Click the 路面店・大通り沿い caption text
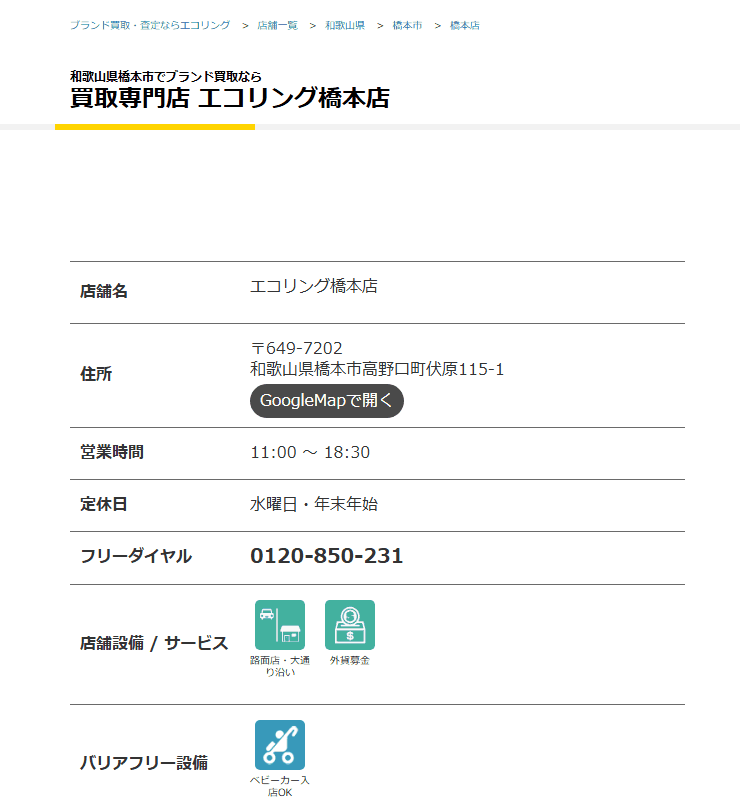Screen dimensions: 740x800 pyautogui.click(x=280, y=666)
